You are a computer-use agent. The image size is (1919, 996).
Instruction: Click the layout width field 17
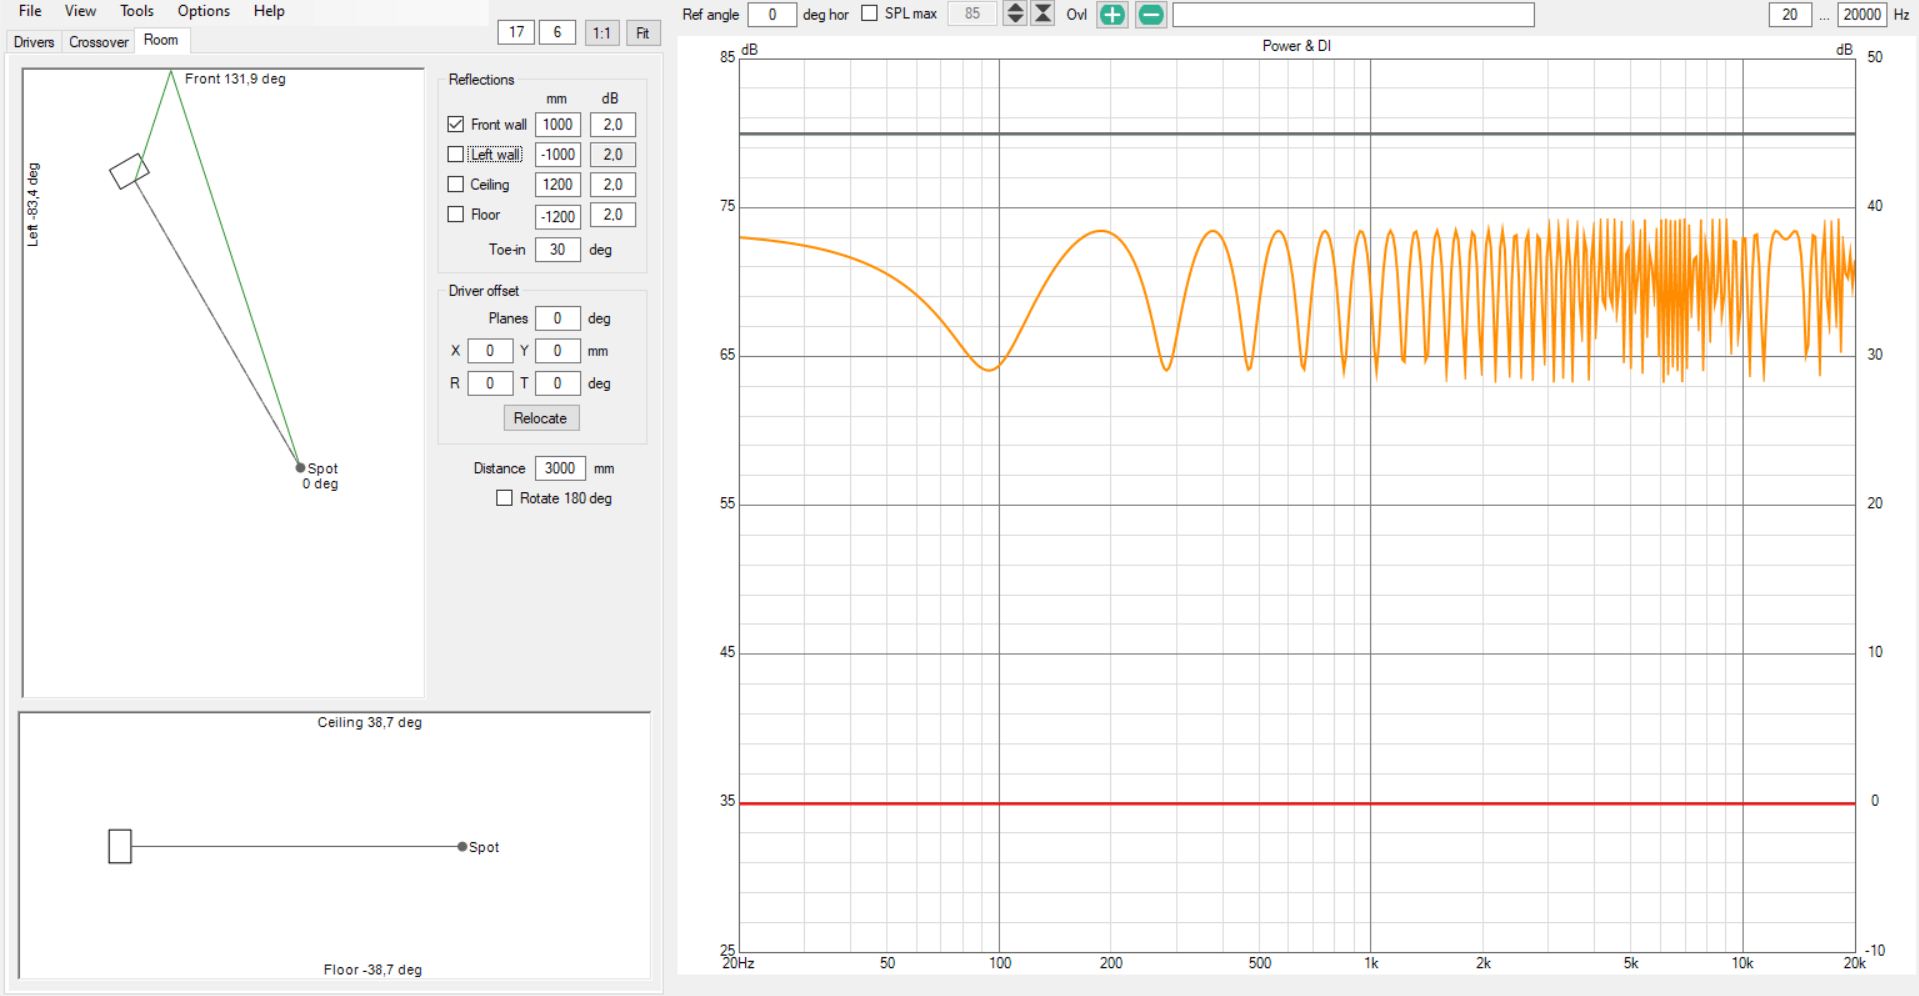point(516,32)
